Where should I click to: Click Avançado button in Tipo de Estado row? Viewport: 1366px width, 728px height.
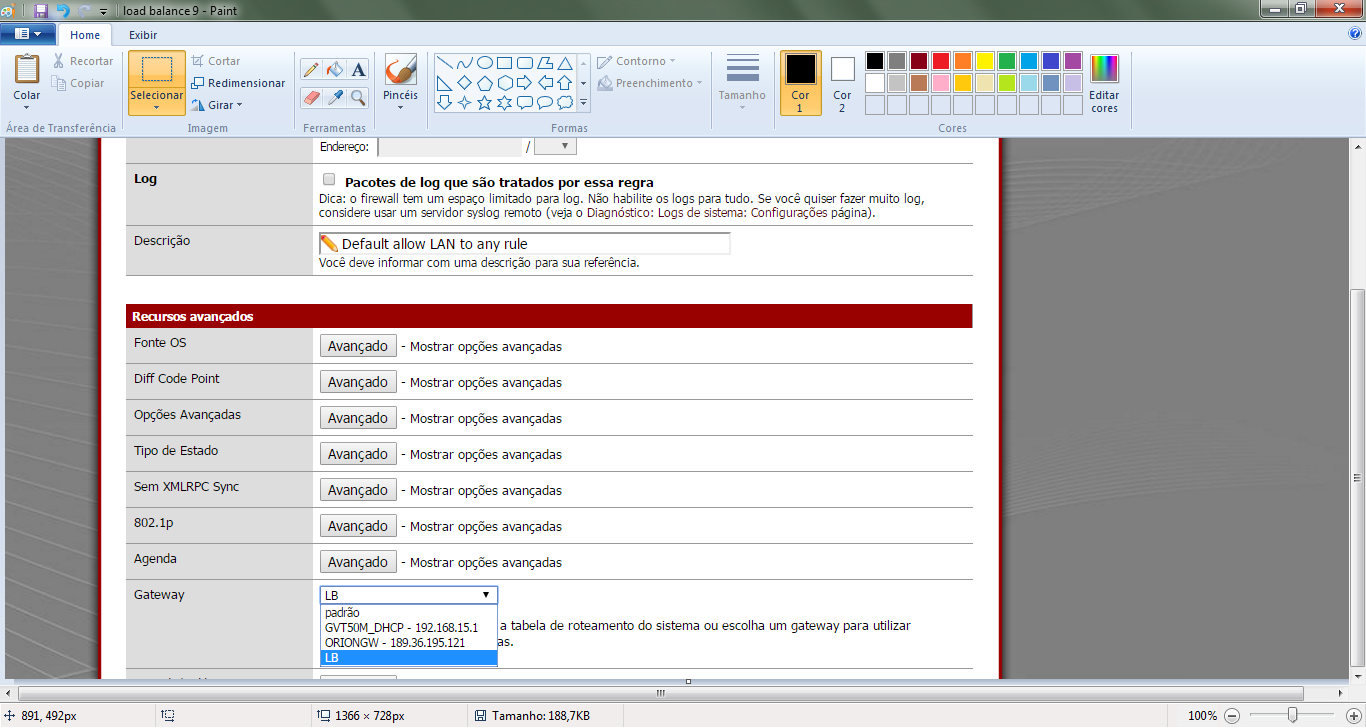click(x=358, y=454)
